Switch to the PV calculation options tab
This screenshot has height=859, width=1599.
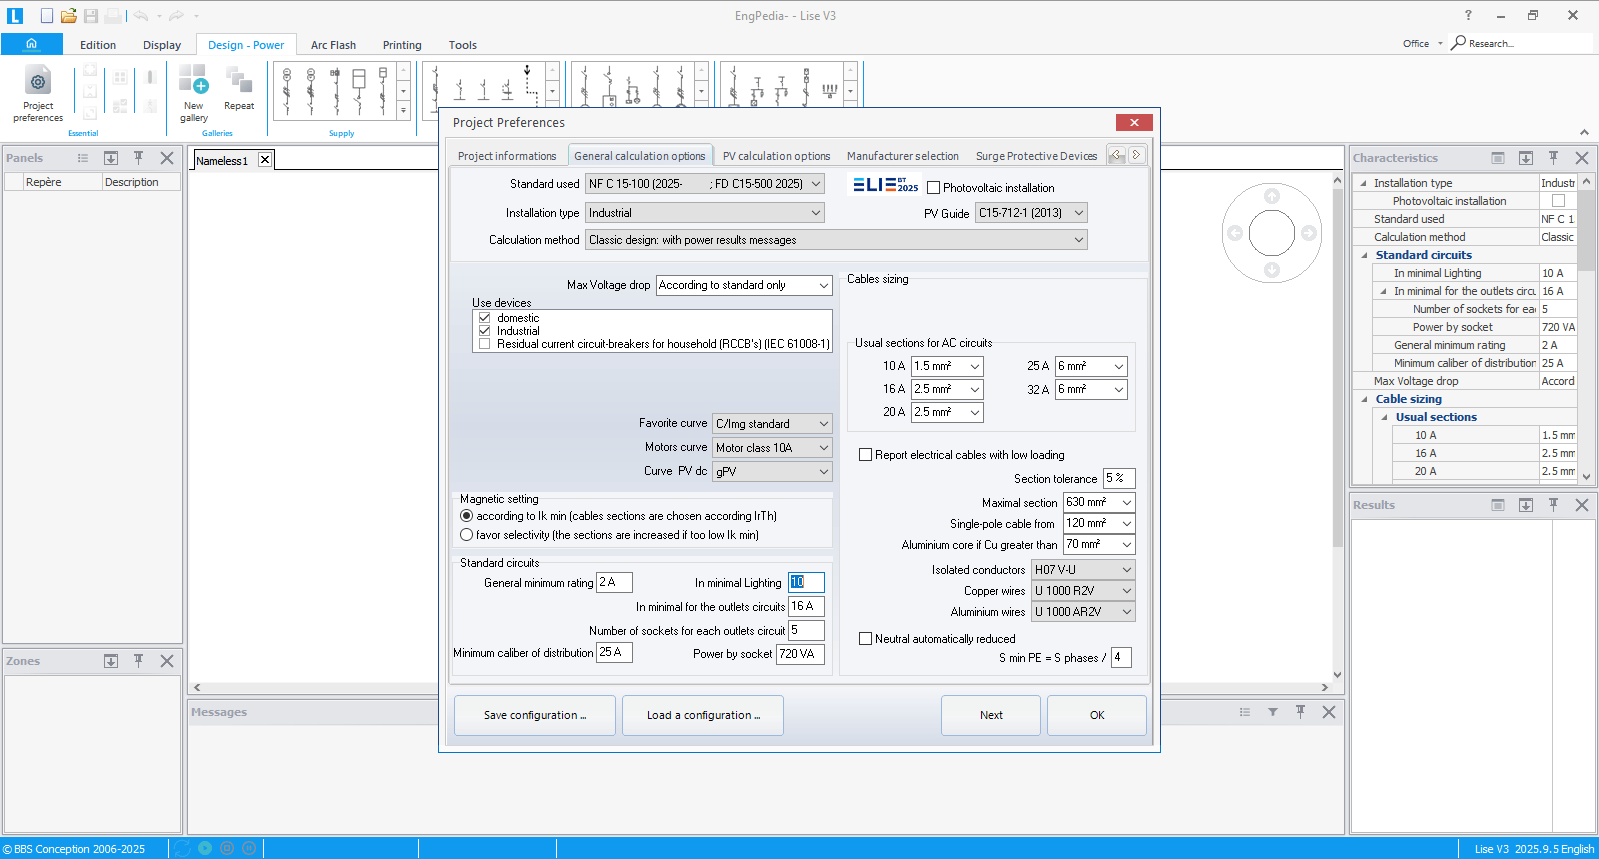point(776,156)
